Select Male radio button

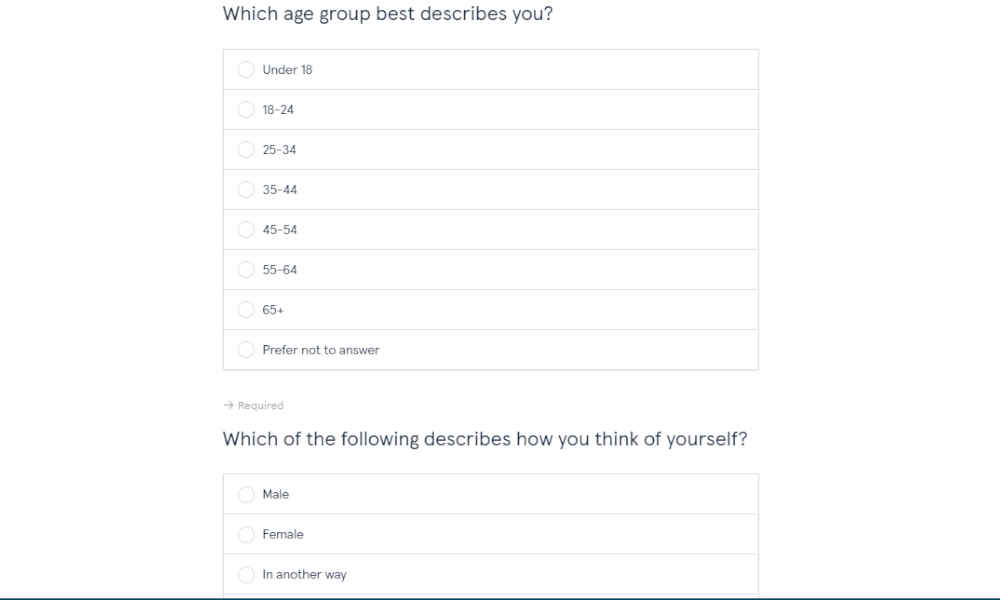tap(246, 494)
